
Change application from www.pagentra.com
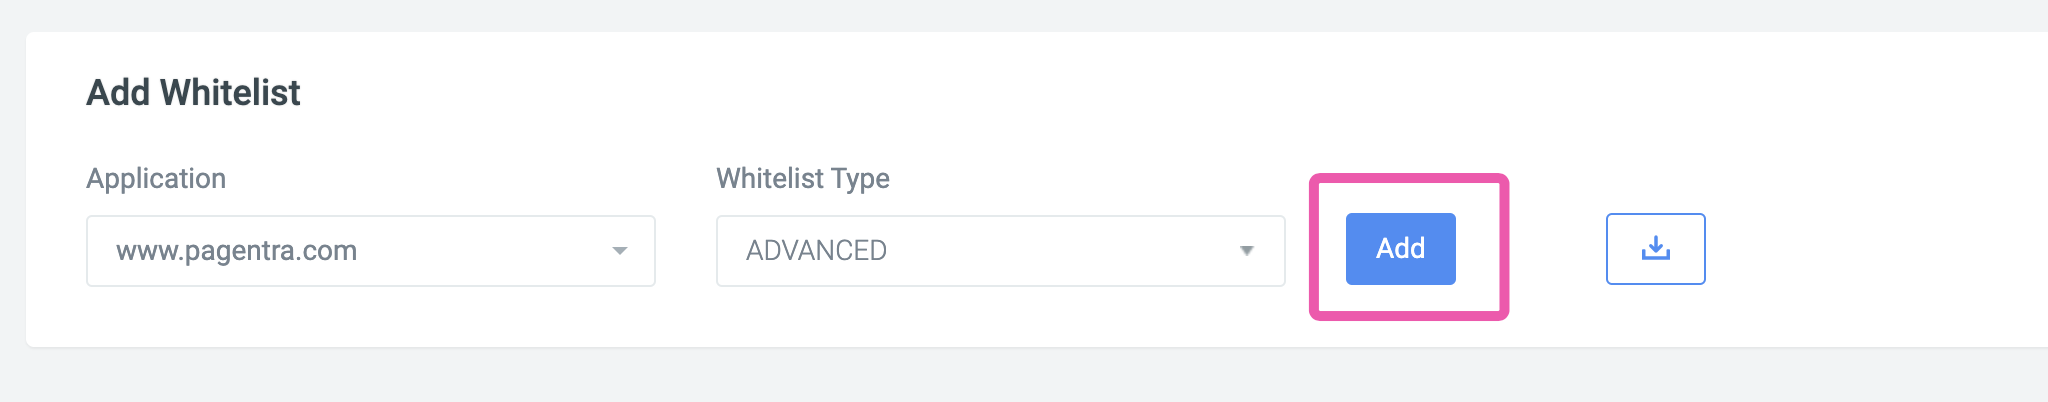(x=371, y=251)
